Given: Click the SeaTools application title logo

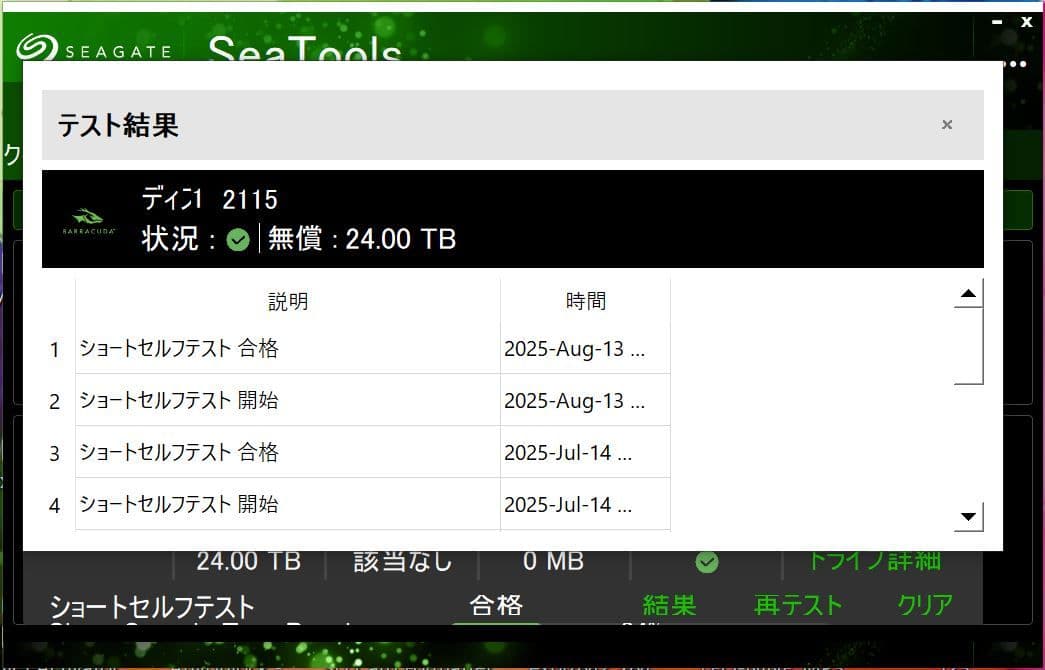Looking at the screenshot, I should [303, 50].
